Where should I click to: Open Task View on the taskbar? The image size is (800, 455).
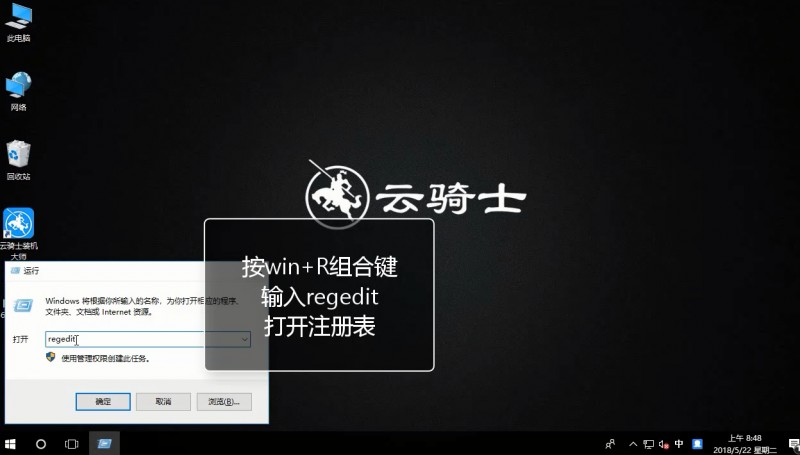pos(71,444)
